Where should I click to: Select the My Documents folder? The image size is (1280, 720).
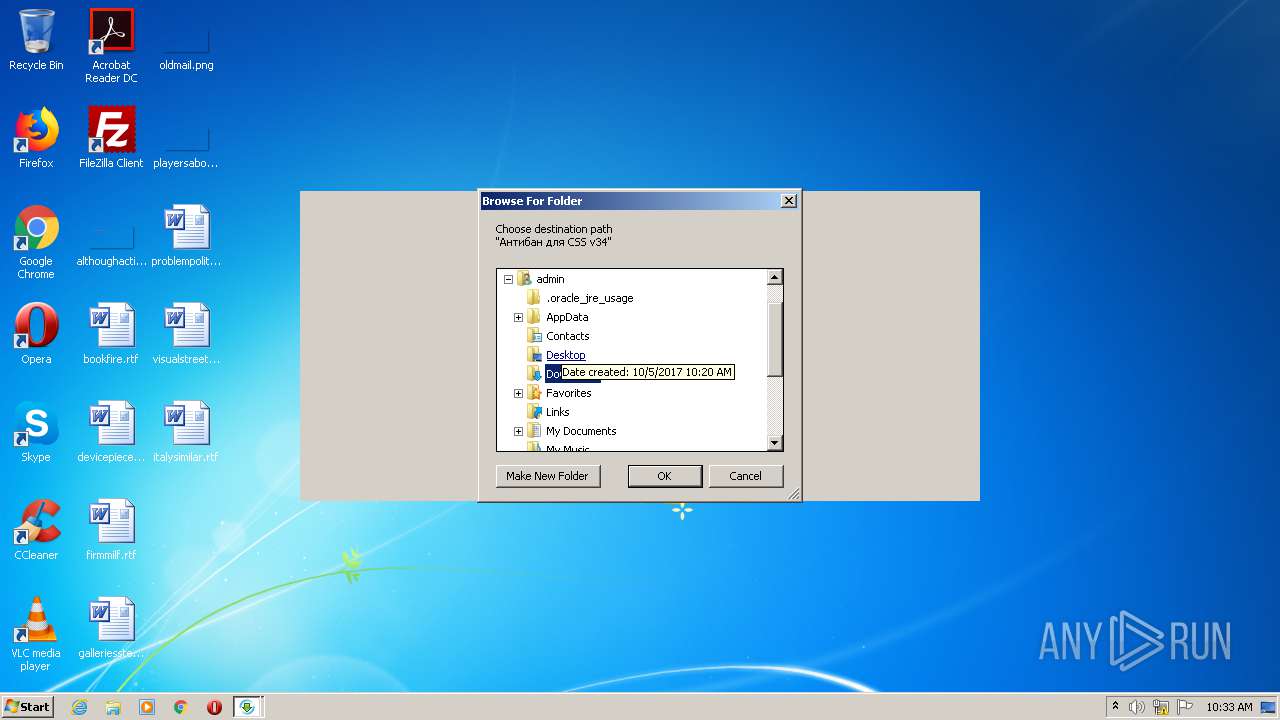(581, 431)
